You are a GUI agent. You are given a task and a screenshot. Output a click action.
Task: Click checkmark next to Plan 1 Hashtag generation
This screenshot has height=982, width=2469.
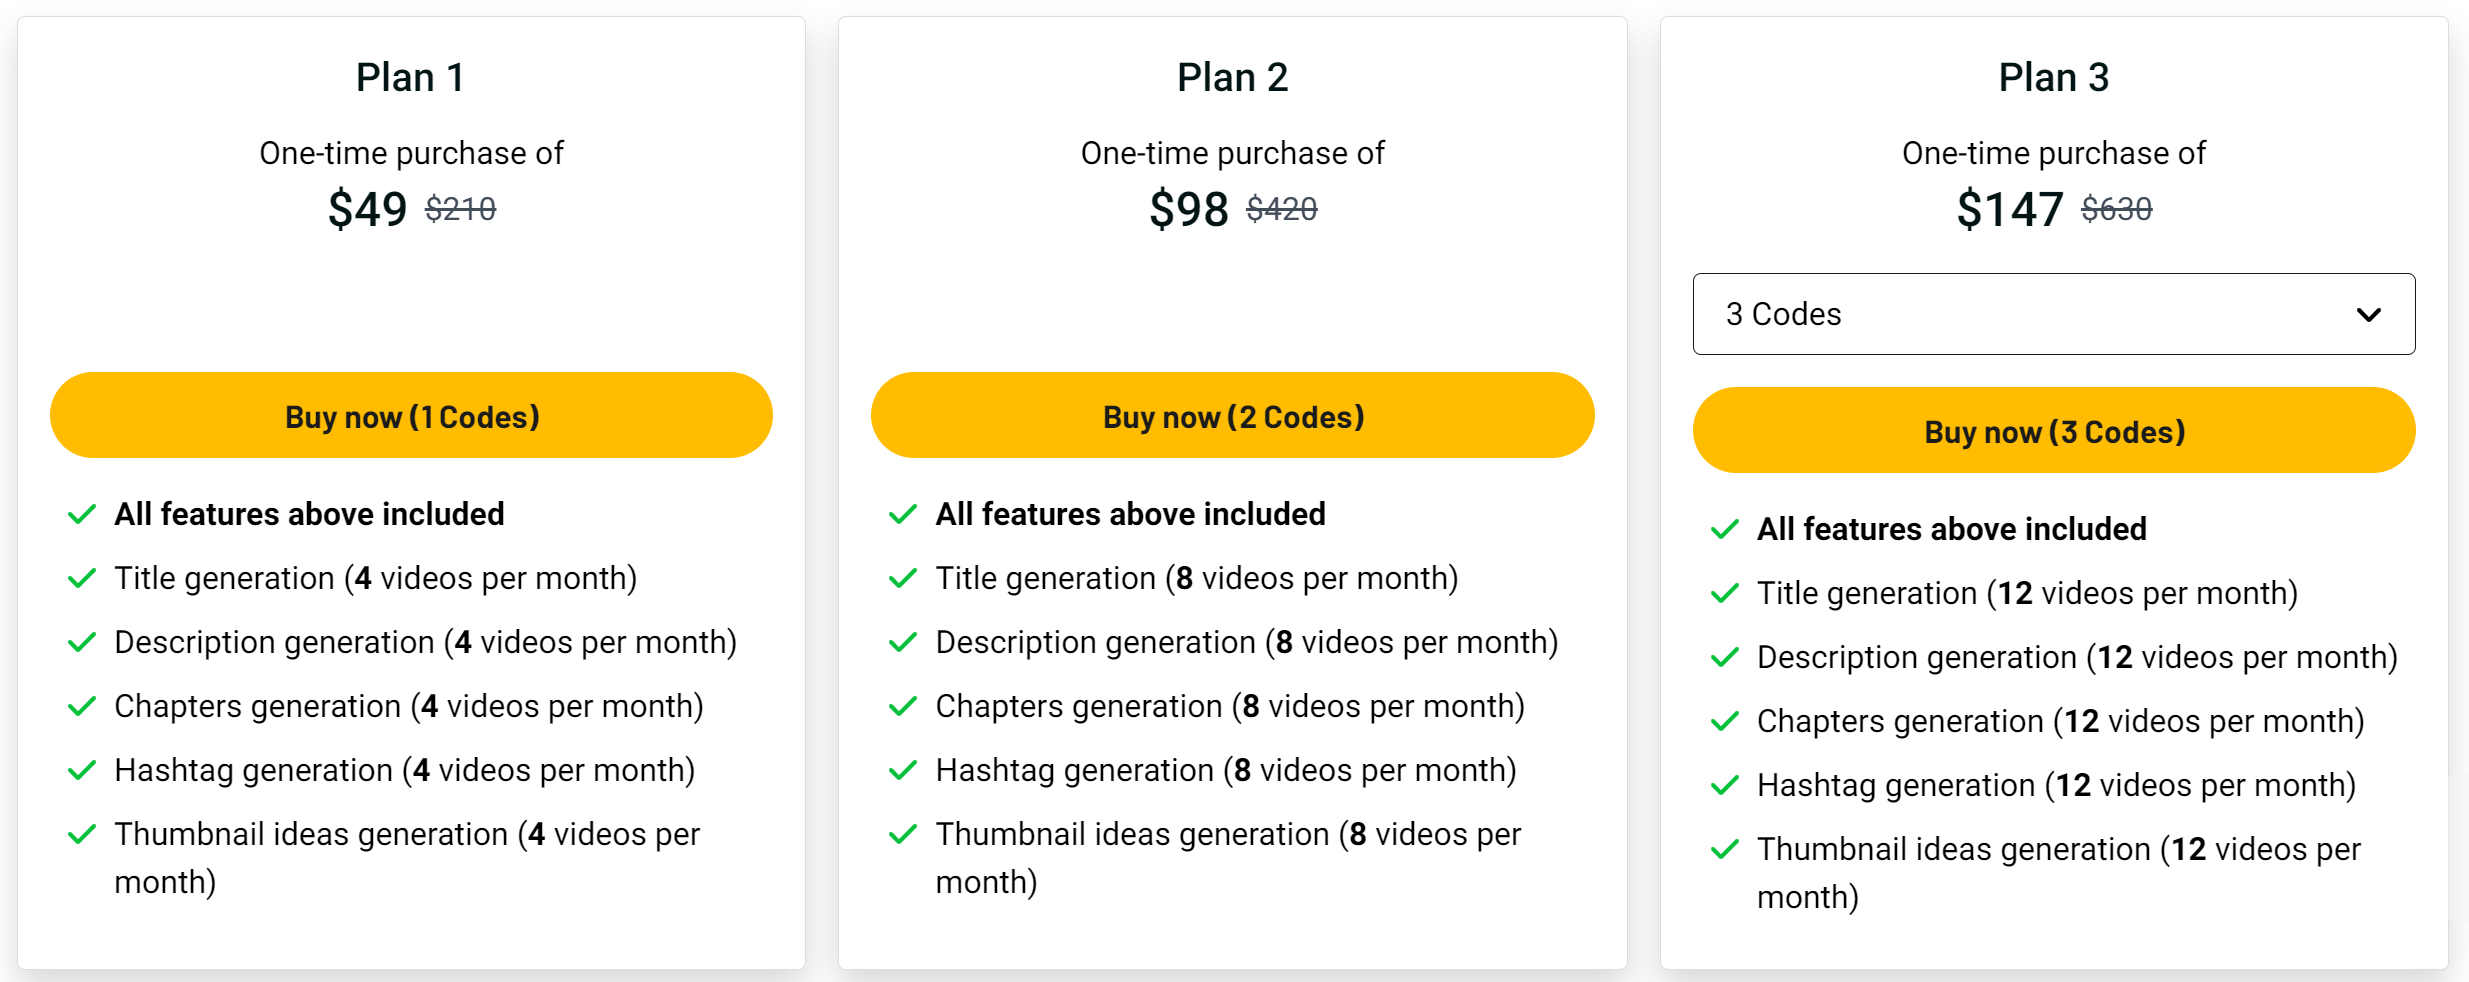(82, 771)
